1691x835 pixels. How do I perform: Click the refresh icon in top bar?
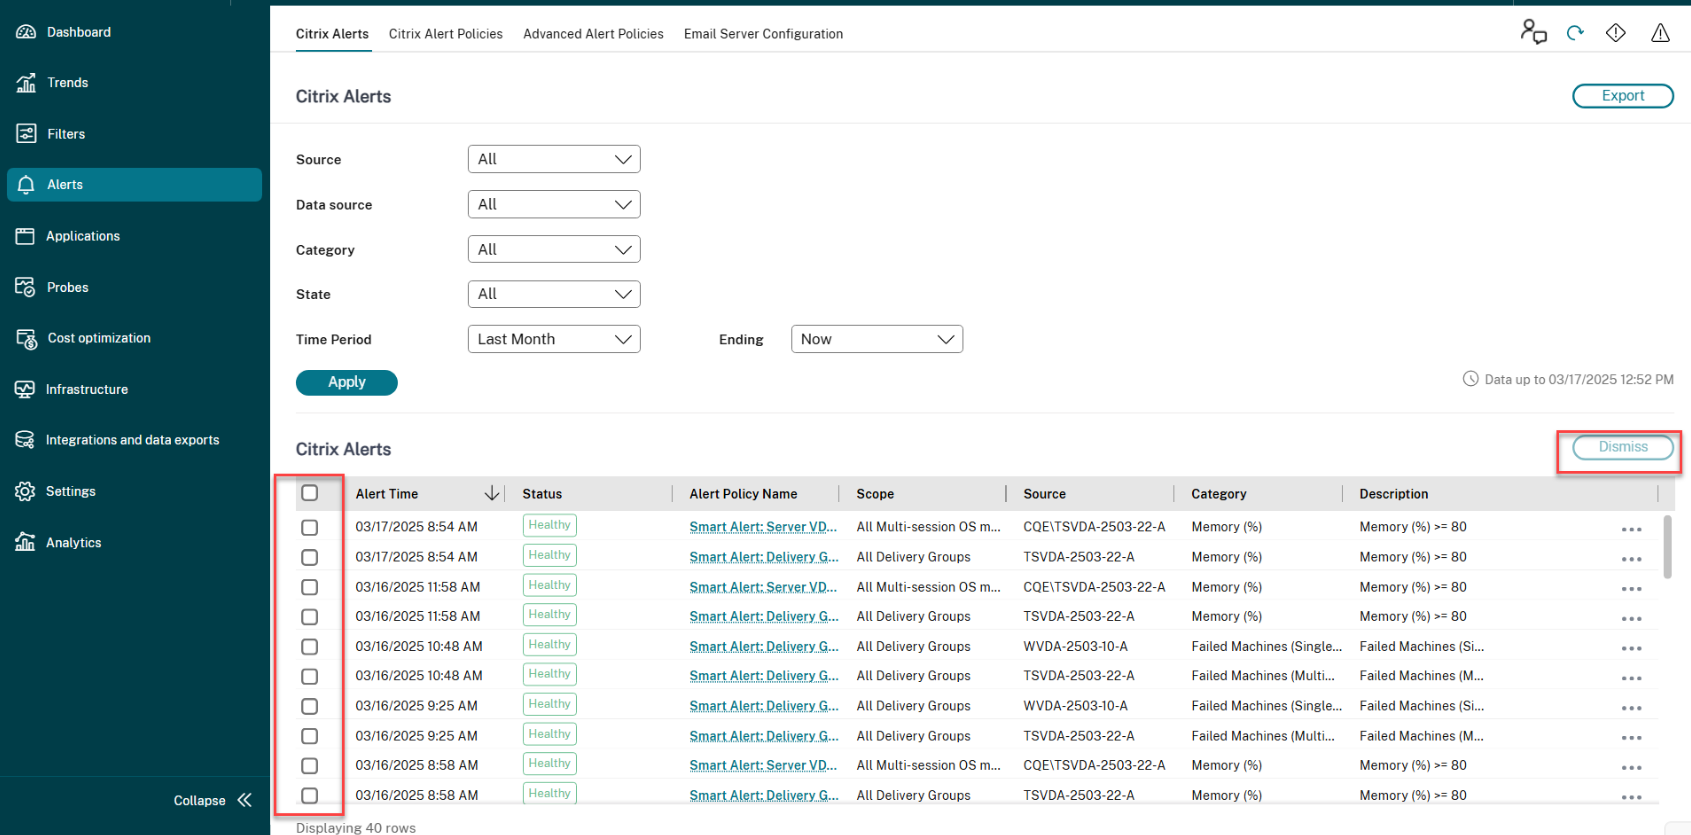pyautogui.click(x=1575, y=33)
